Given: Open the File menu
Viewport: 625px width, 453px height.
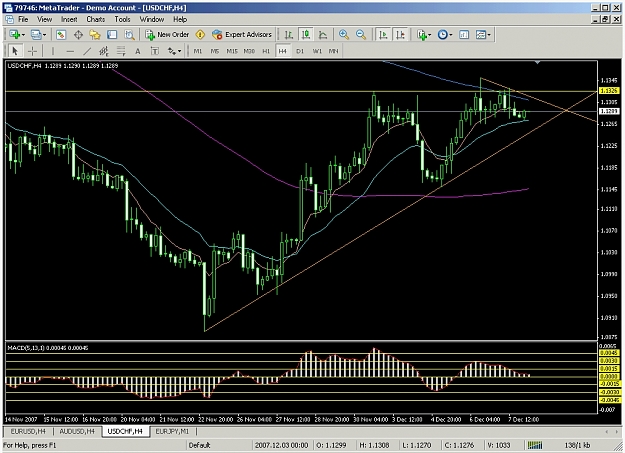Looking at the screenshot, I should point(23,19).
